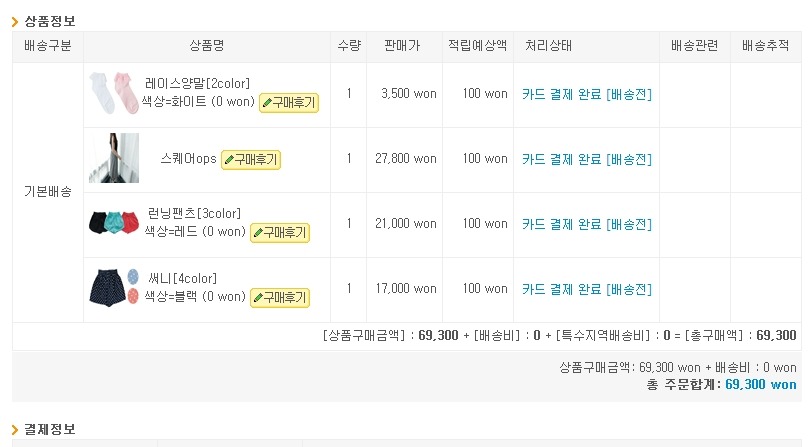Click 써니[4color] product name link
This screenshot has width=809, height=447.
(182, 278)
